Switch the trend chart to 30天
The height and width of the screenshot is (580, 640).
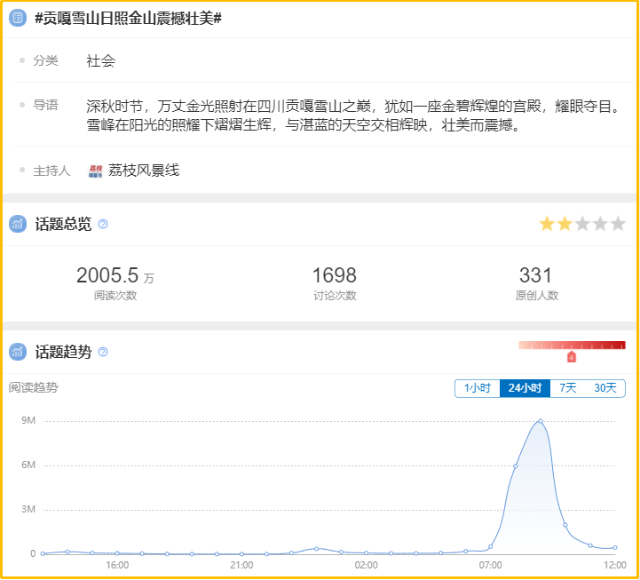[x=605, y=388]
